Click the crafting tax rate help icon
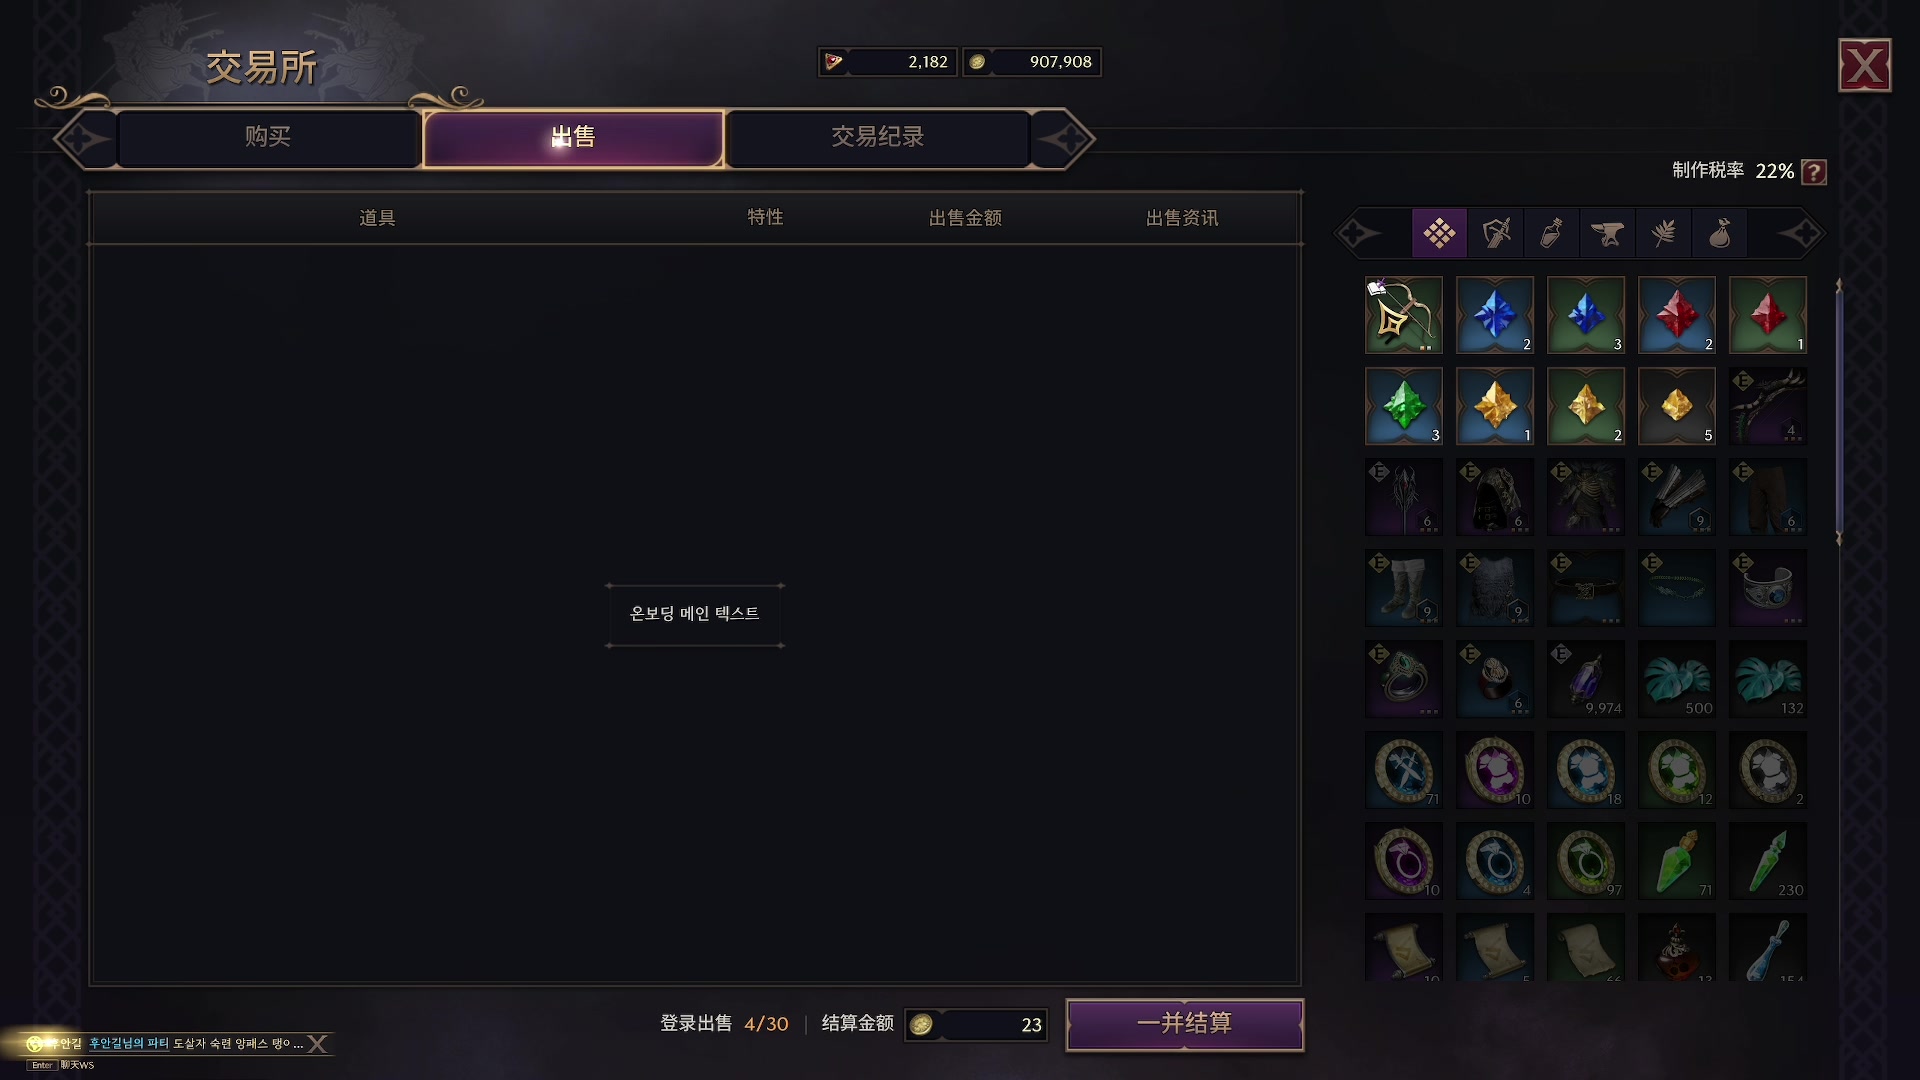This screenshot has width=1920, height=1080. tap(1814, 172)
